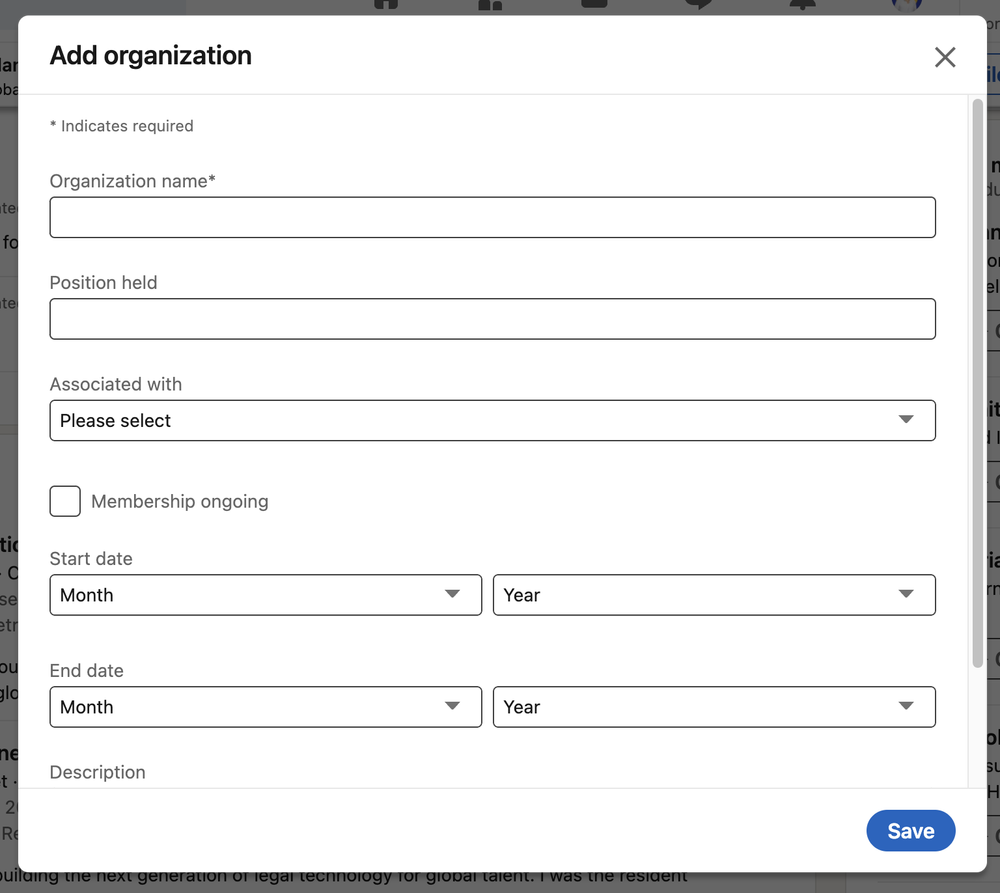Click the Description label

tap(98, 772)
